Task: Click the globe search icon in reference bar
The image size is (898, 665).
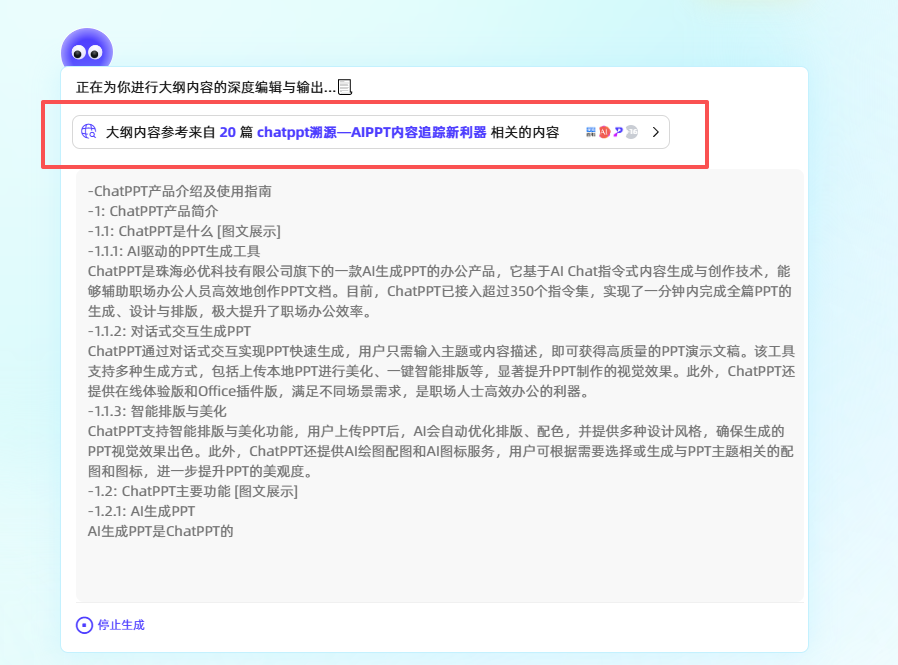Action: 89,132
